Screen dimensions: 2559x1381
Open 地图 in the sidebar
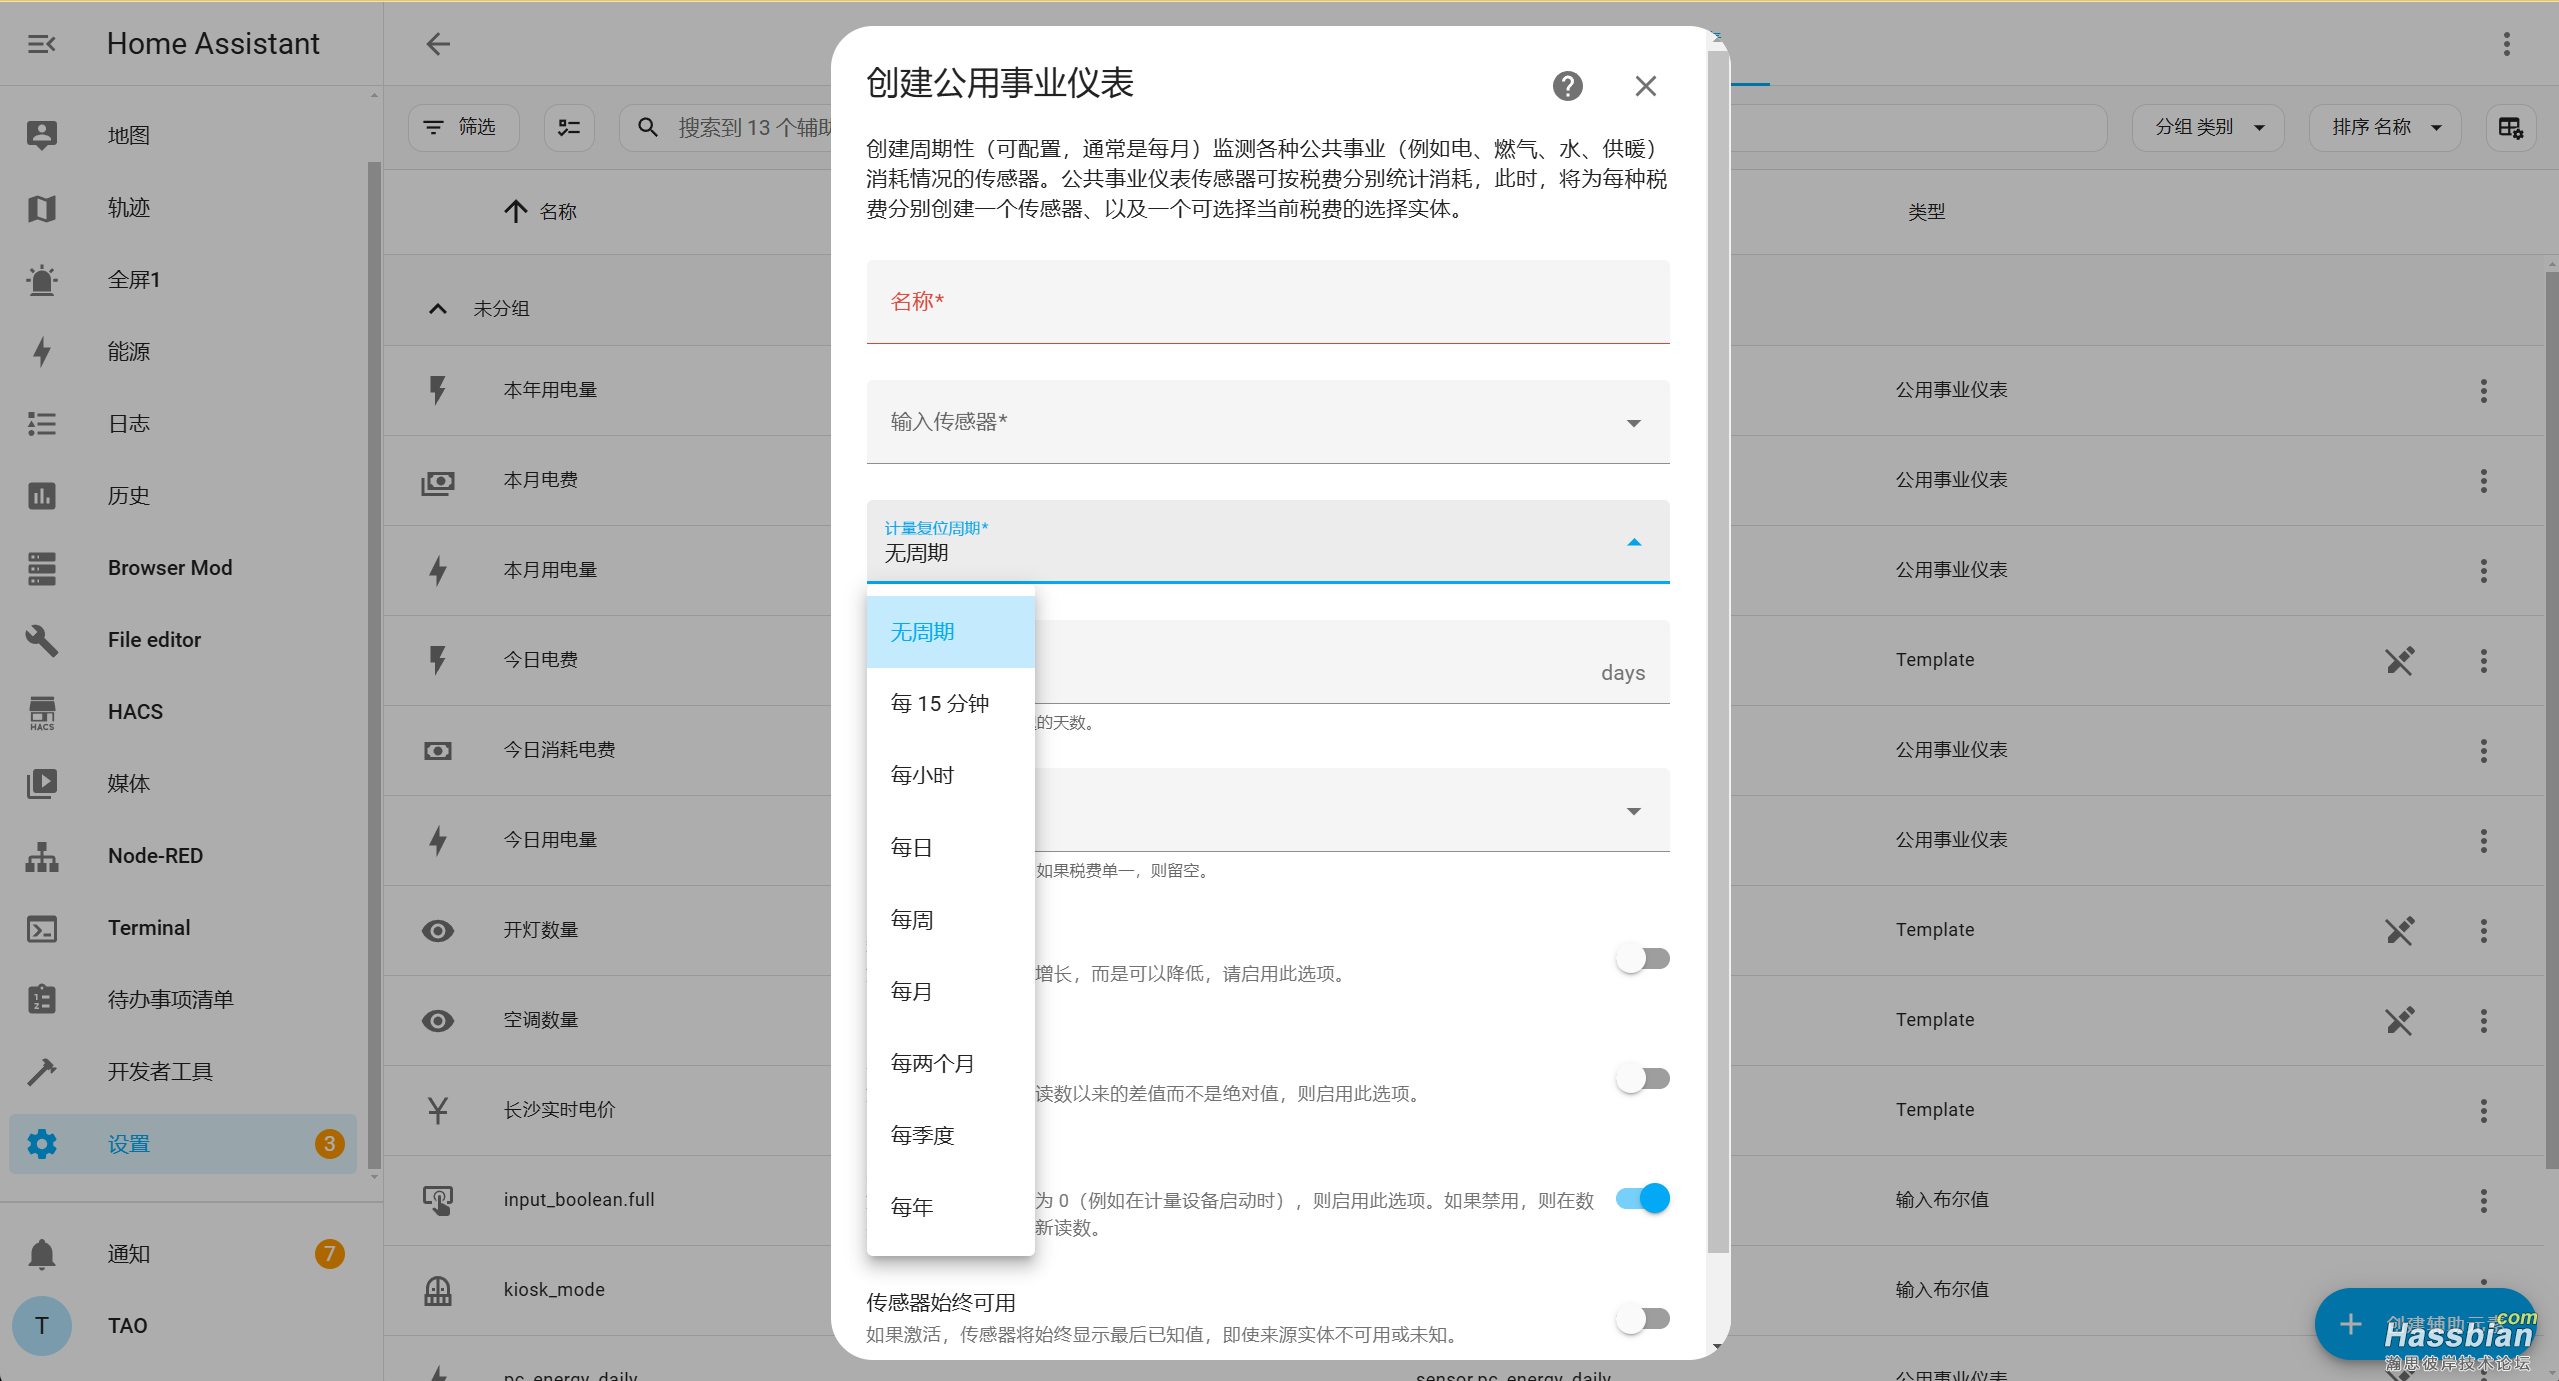click(183, 135)
